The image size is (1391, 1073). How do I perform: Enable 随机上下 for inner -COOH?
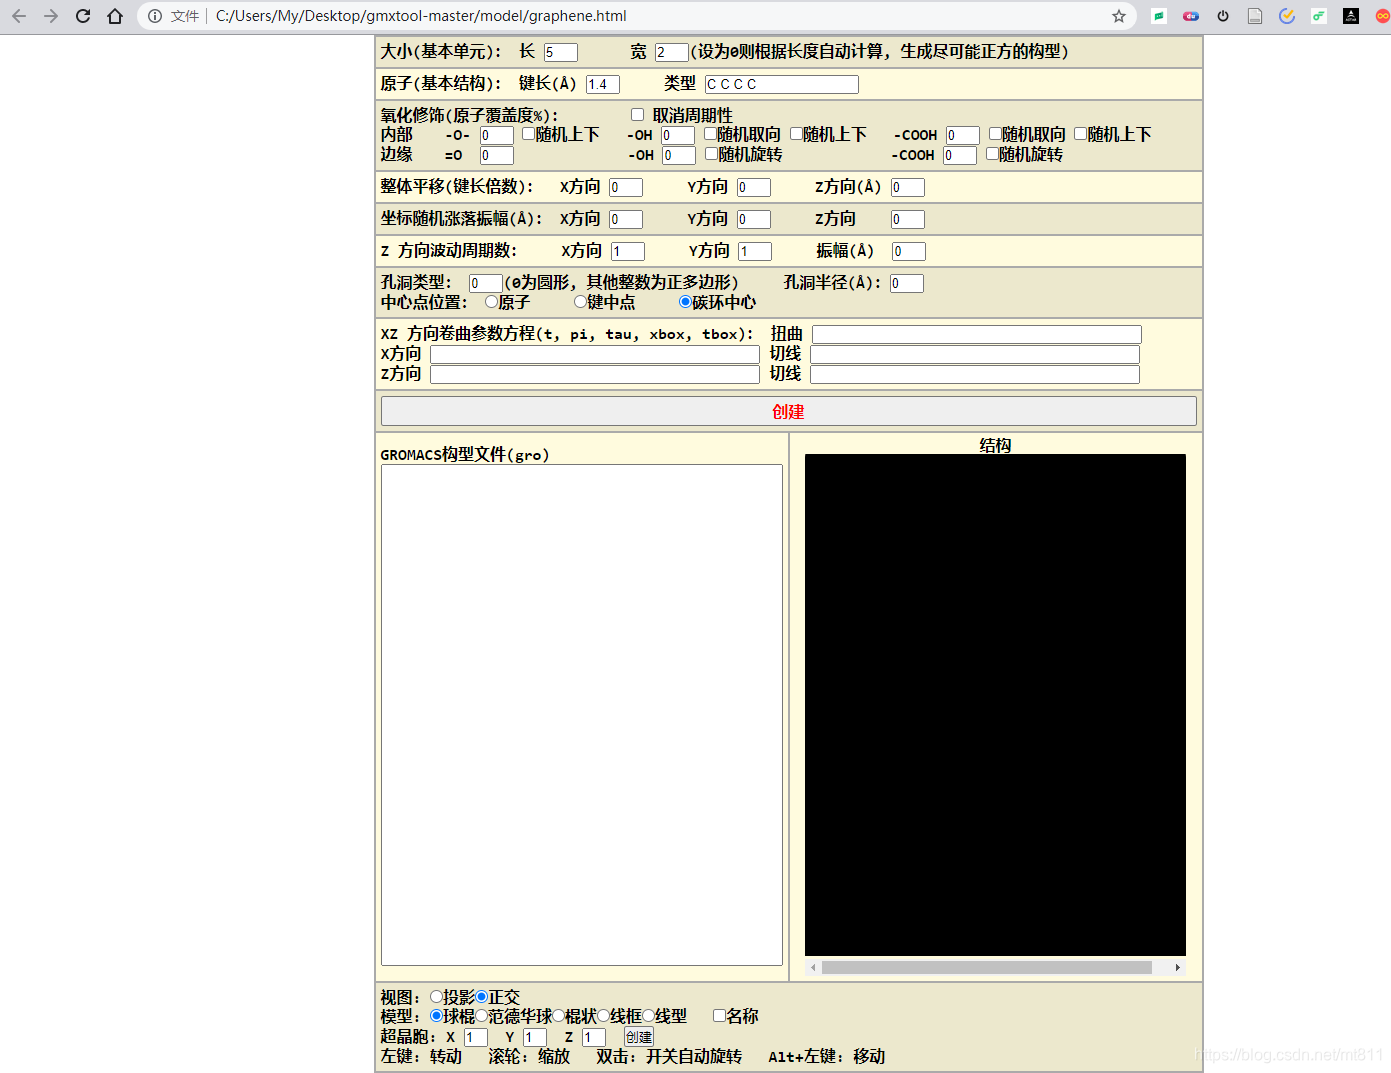pos(1080,134)
